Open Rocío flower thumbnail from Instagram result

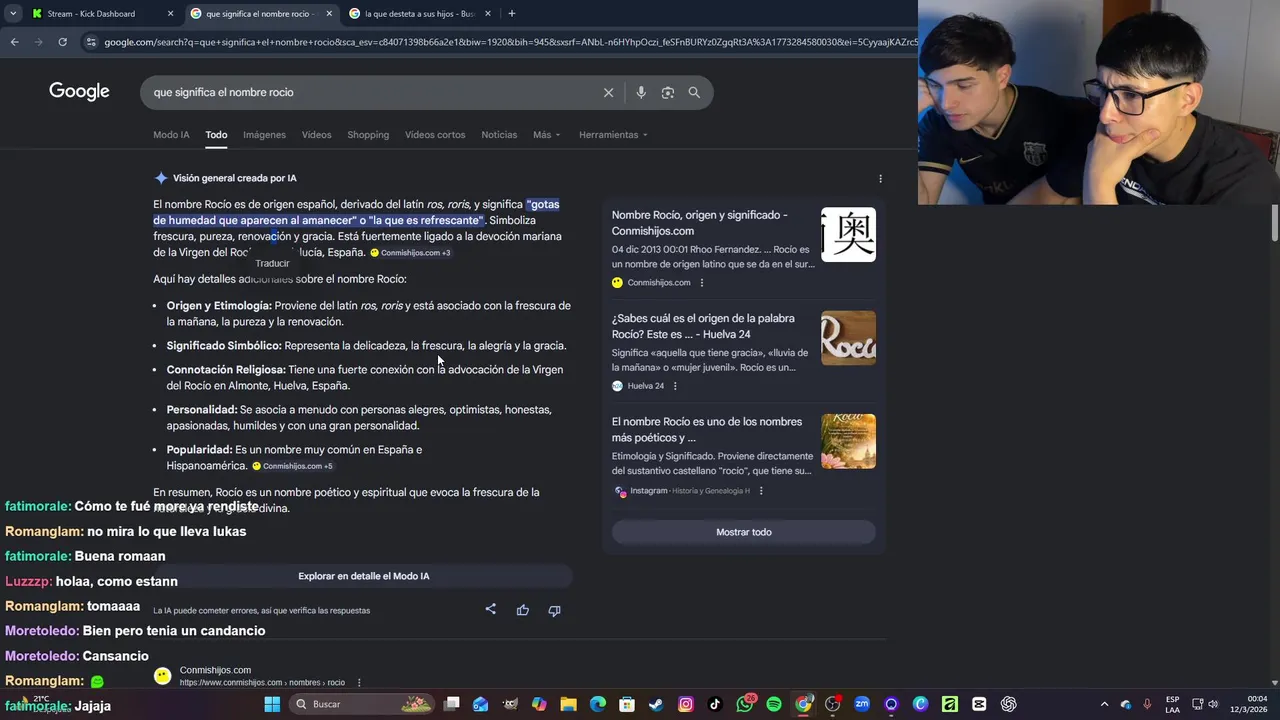[848, 441]
